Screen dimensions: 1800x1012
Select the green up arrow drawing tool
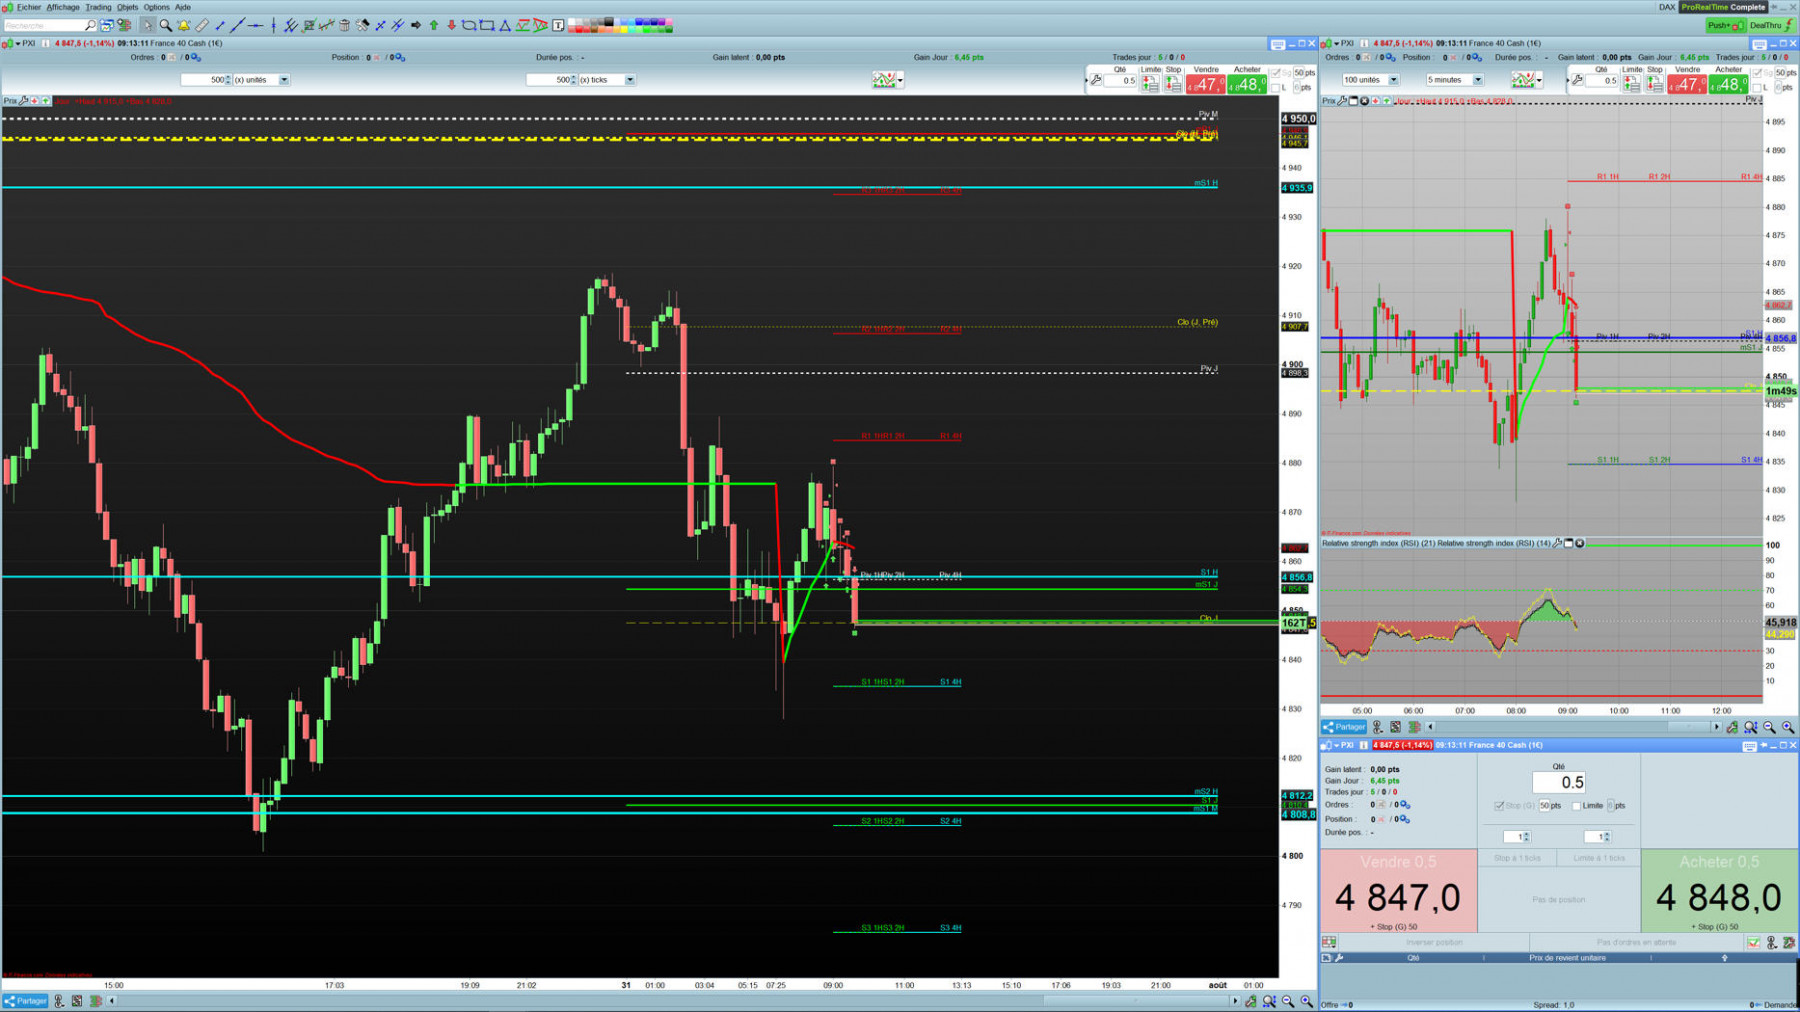click(x=434, y=25)
